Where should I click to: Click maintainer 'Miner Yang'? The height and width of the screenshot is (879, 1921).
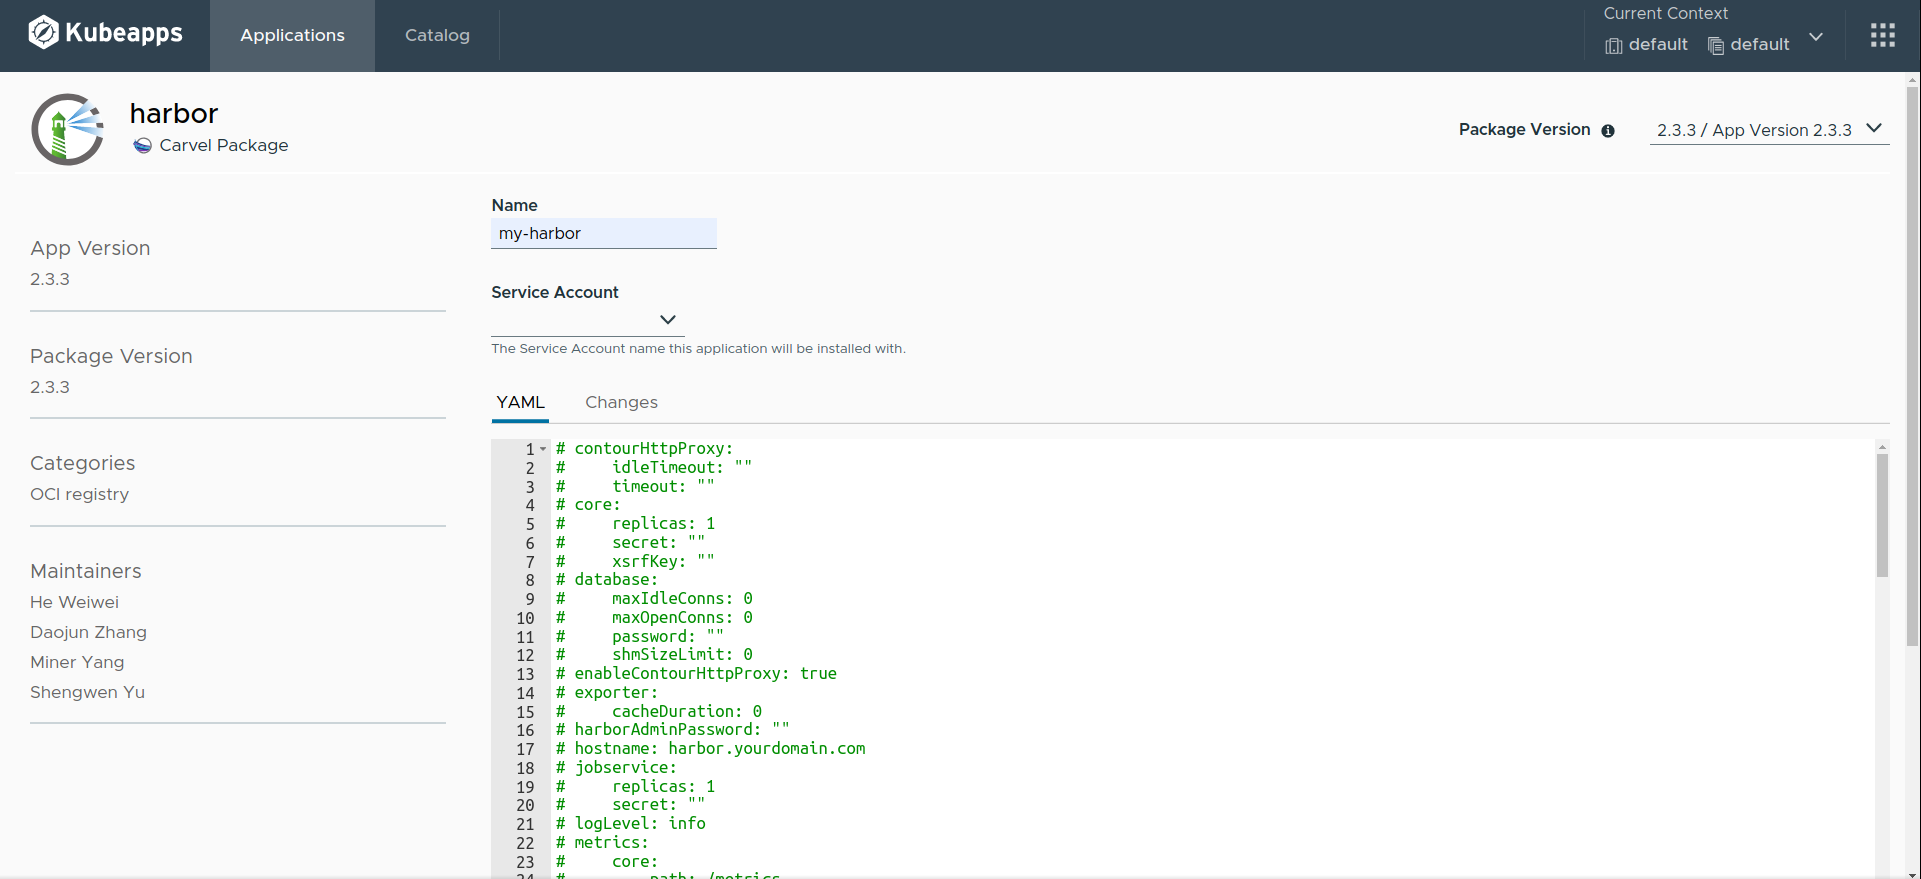pyautogui.click(x=77, y=662)
